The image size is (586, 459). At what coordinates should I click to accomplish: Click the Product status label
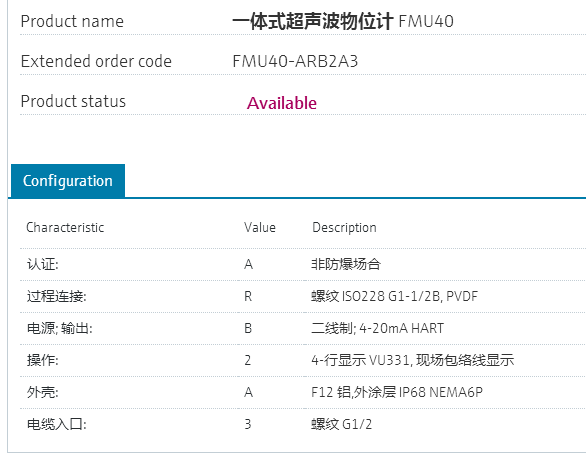point(73,101)
